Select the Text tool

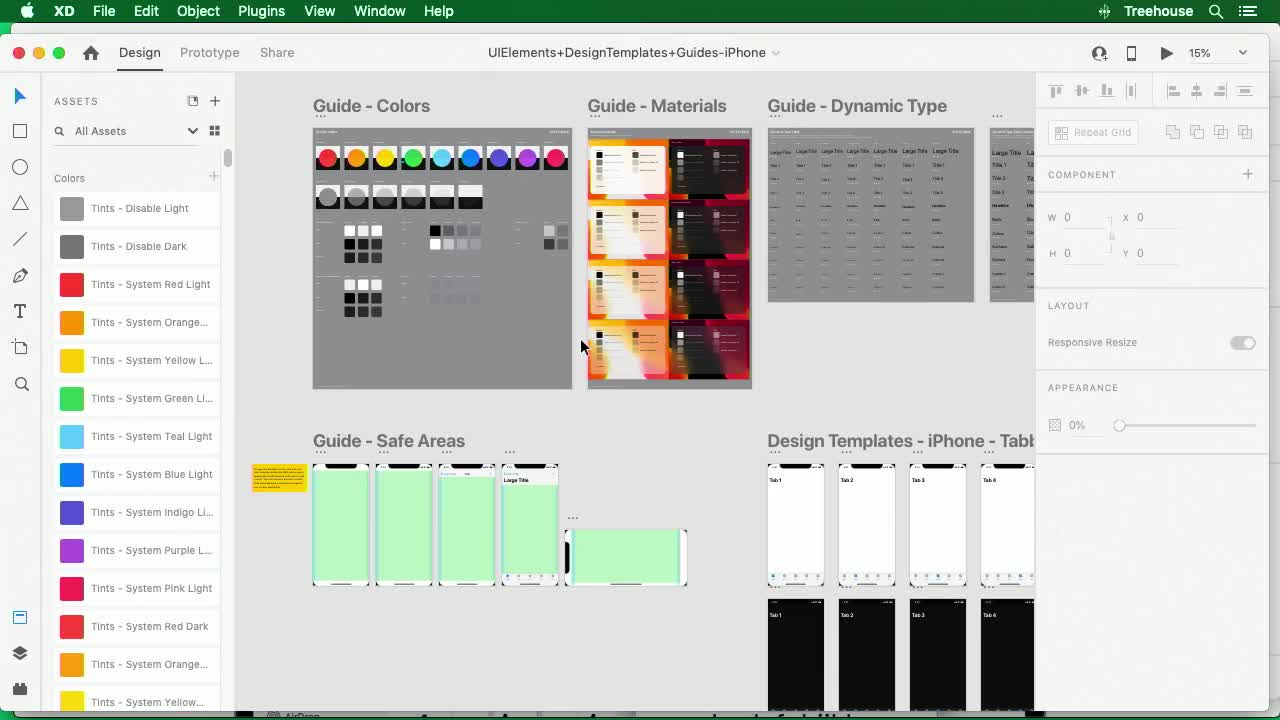coord(20,310)
